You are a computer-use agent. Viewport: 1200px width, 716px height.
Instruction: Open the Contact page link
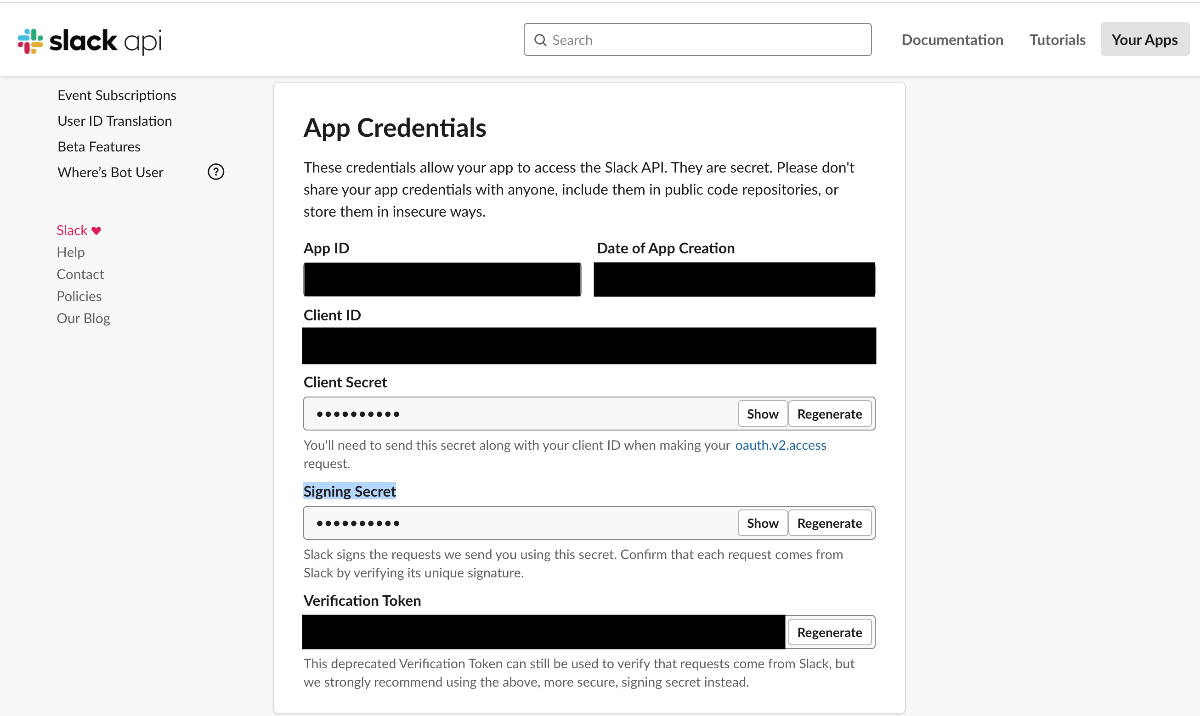click(x=81, y=274)
